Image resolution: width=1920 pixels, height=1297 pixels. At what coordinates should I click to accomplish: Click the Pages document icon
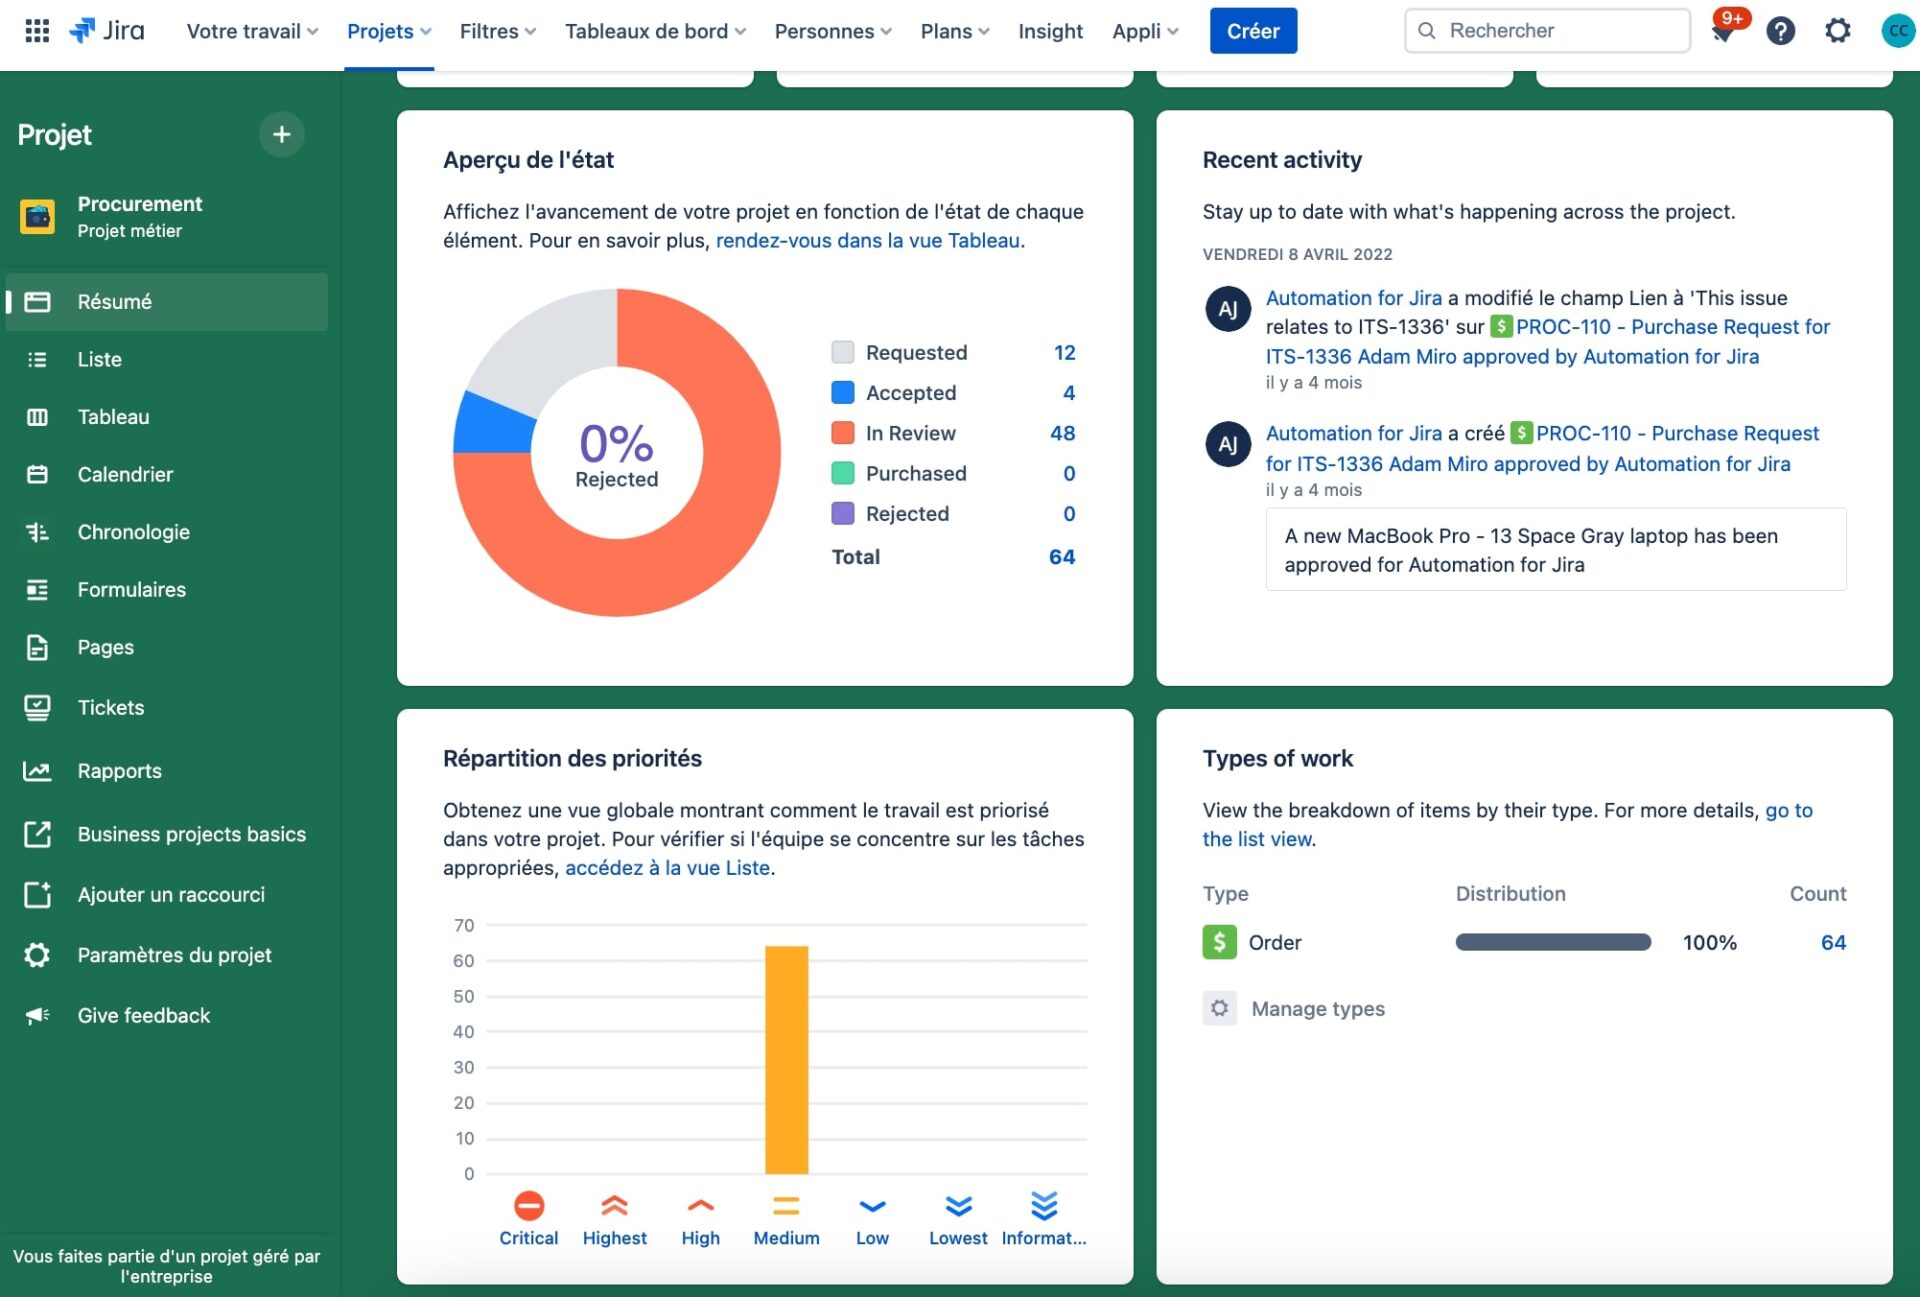point(38,648)
